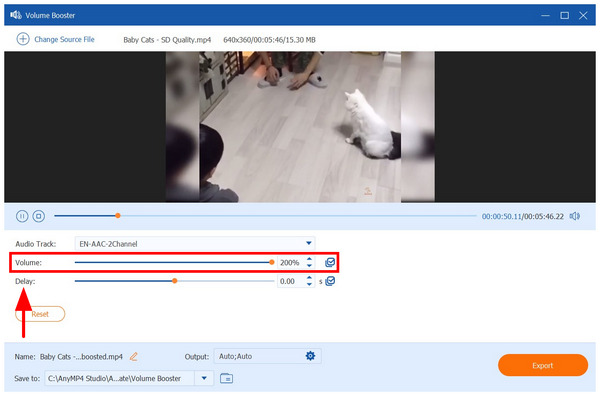Edit output file name pencil icon
The width and height of the screenshot is (600, 396).
134,357
